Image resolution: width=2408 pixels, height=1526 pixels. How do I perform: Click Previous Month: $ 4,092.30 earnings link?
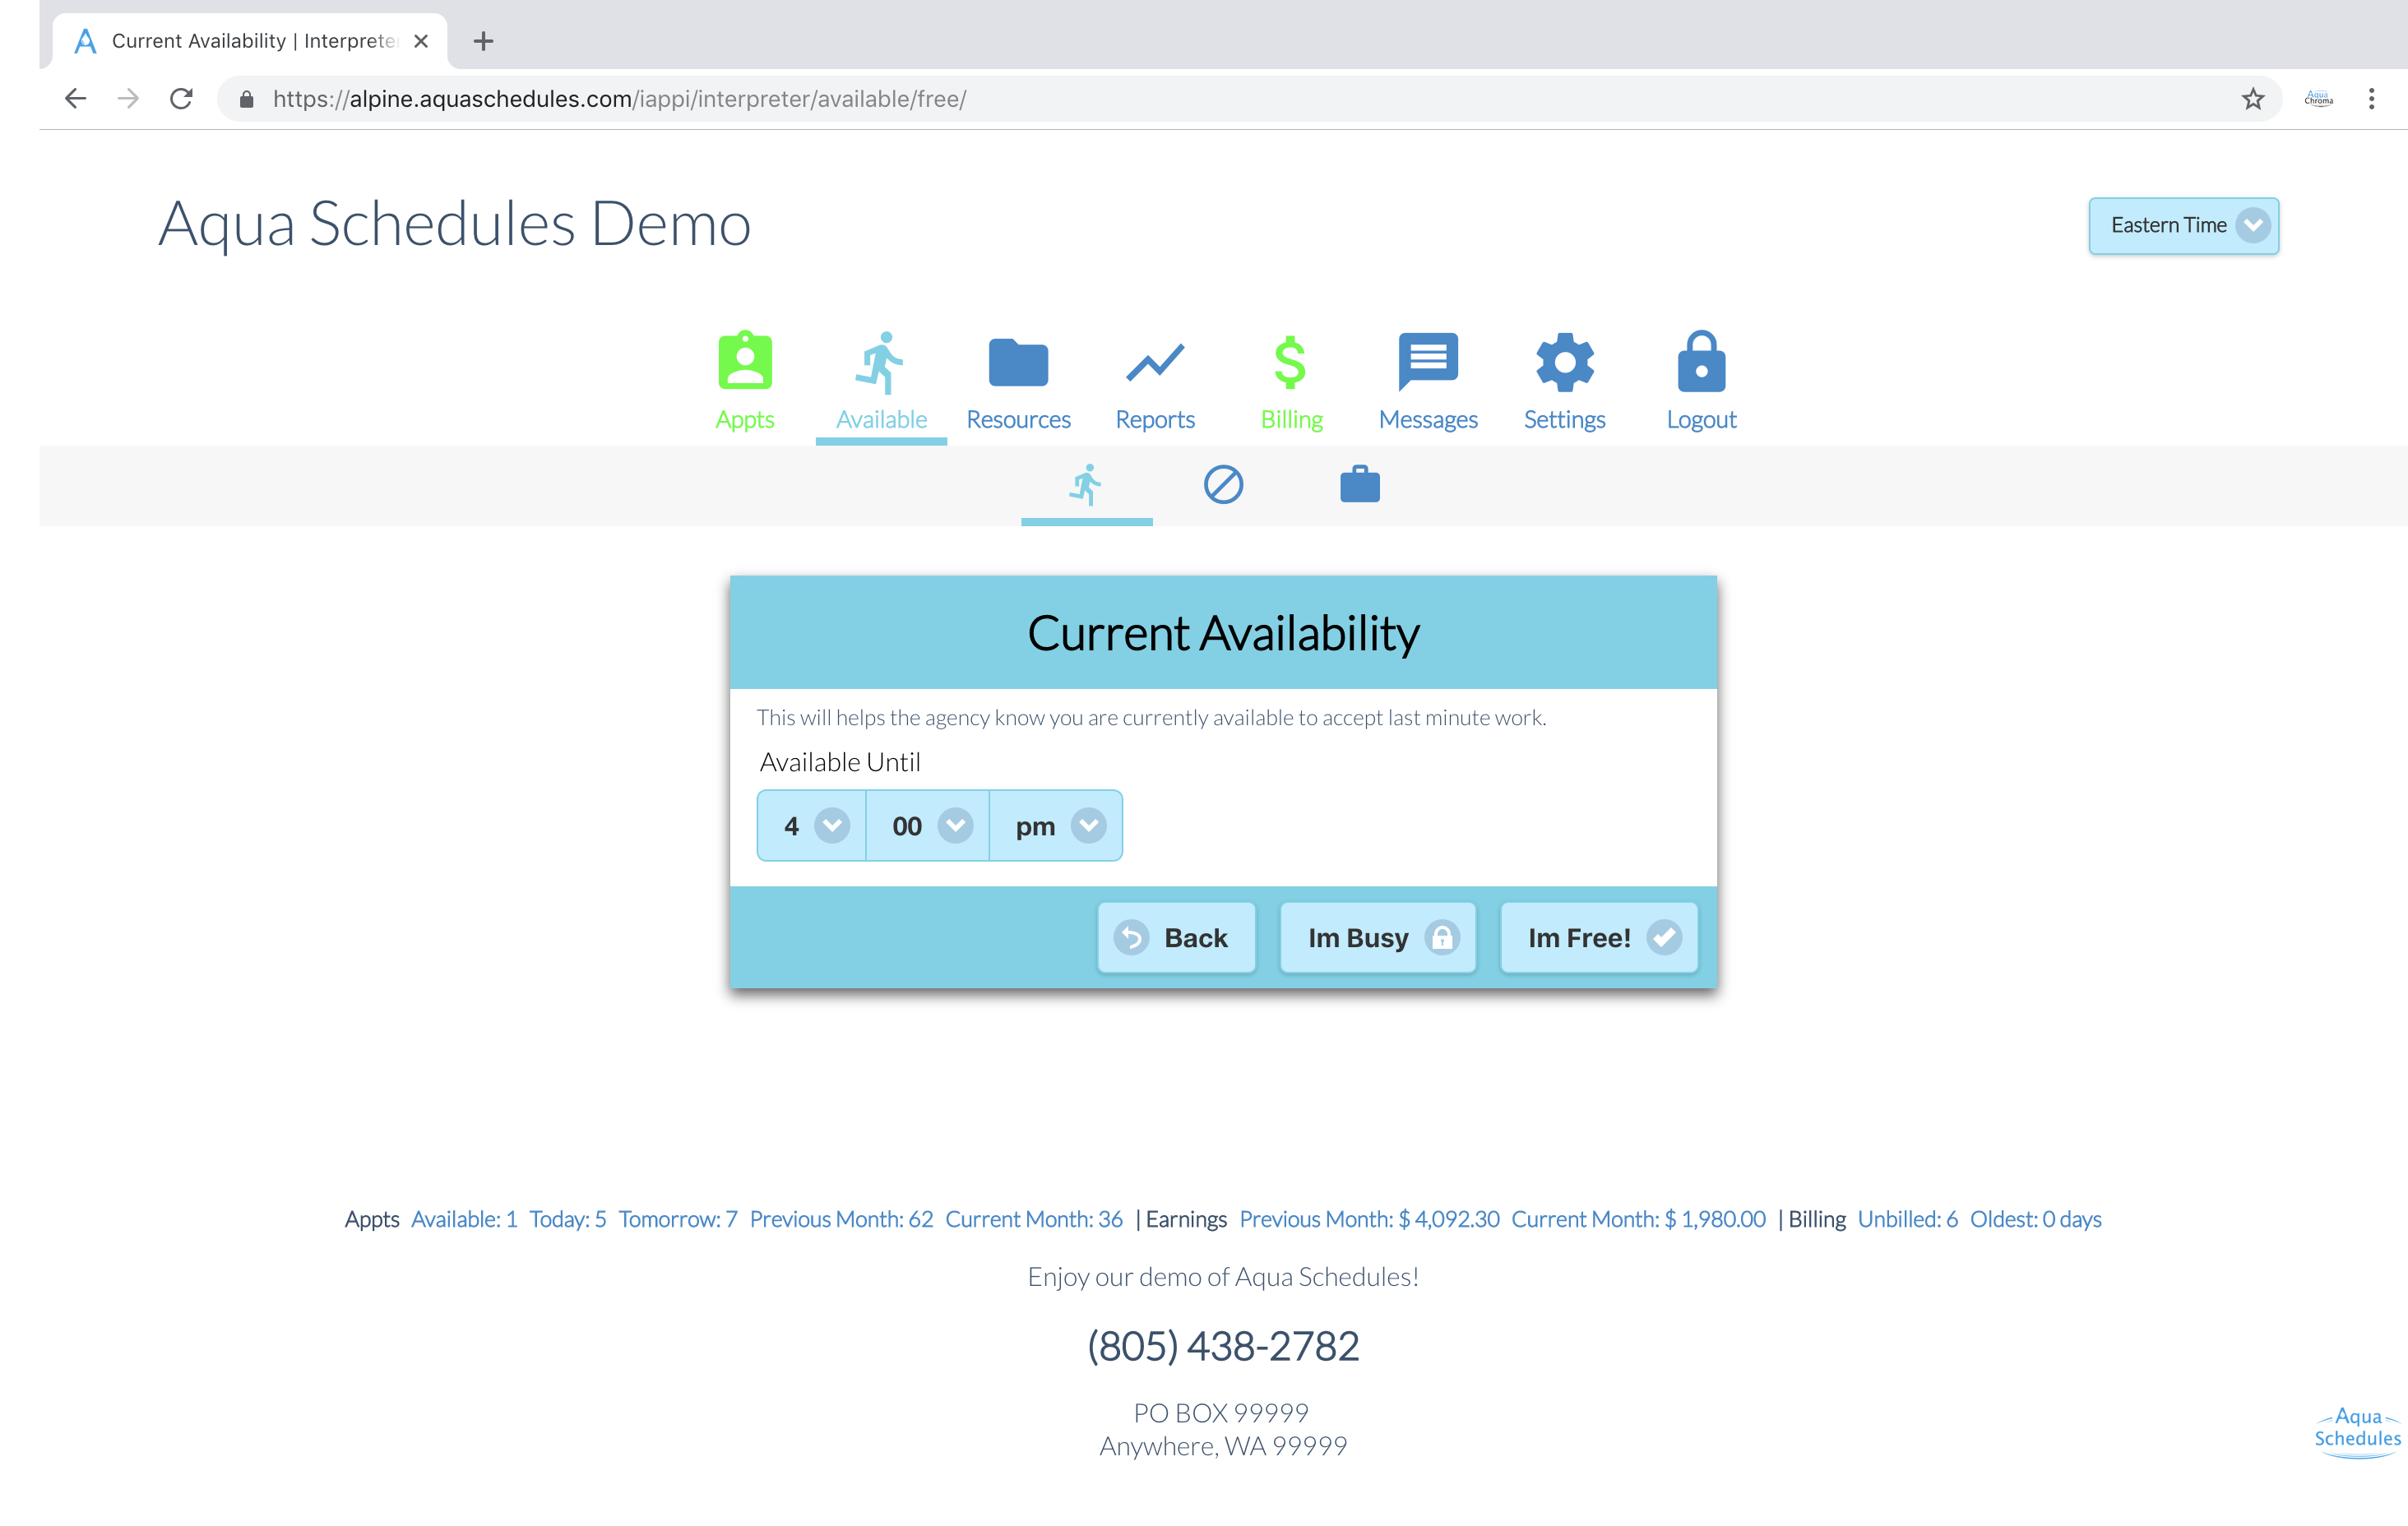(1369, 1219)
